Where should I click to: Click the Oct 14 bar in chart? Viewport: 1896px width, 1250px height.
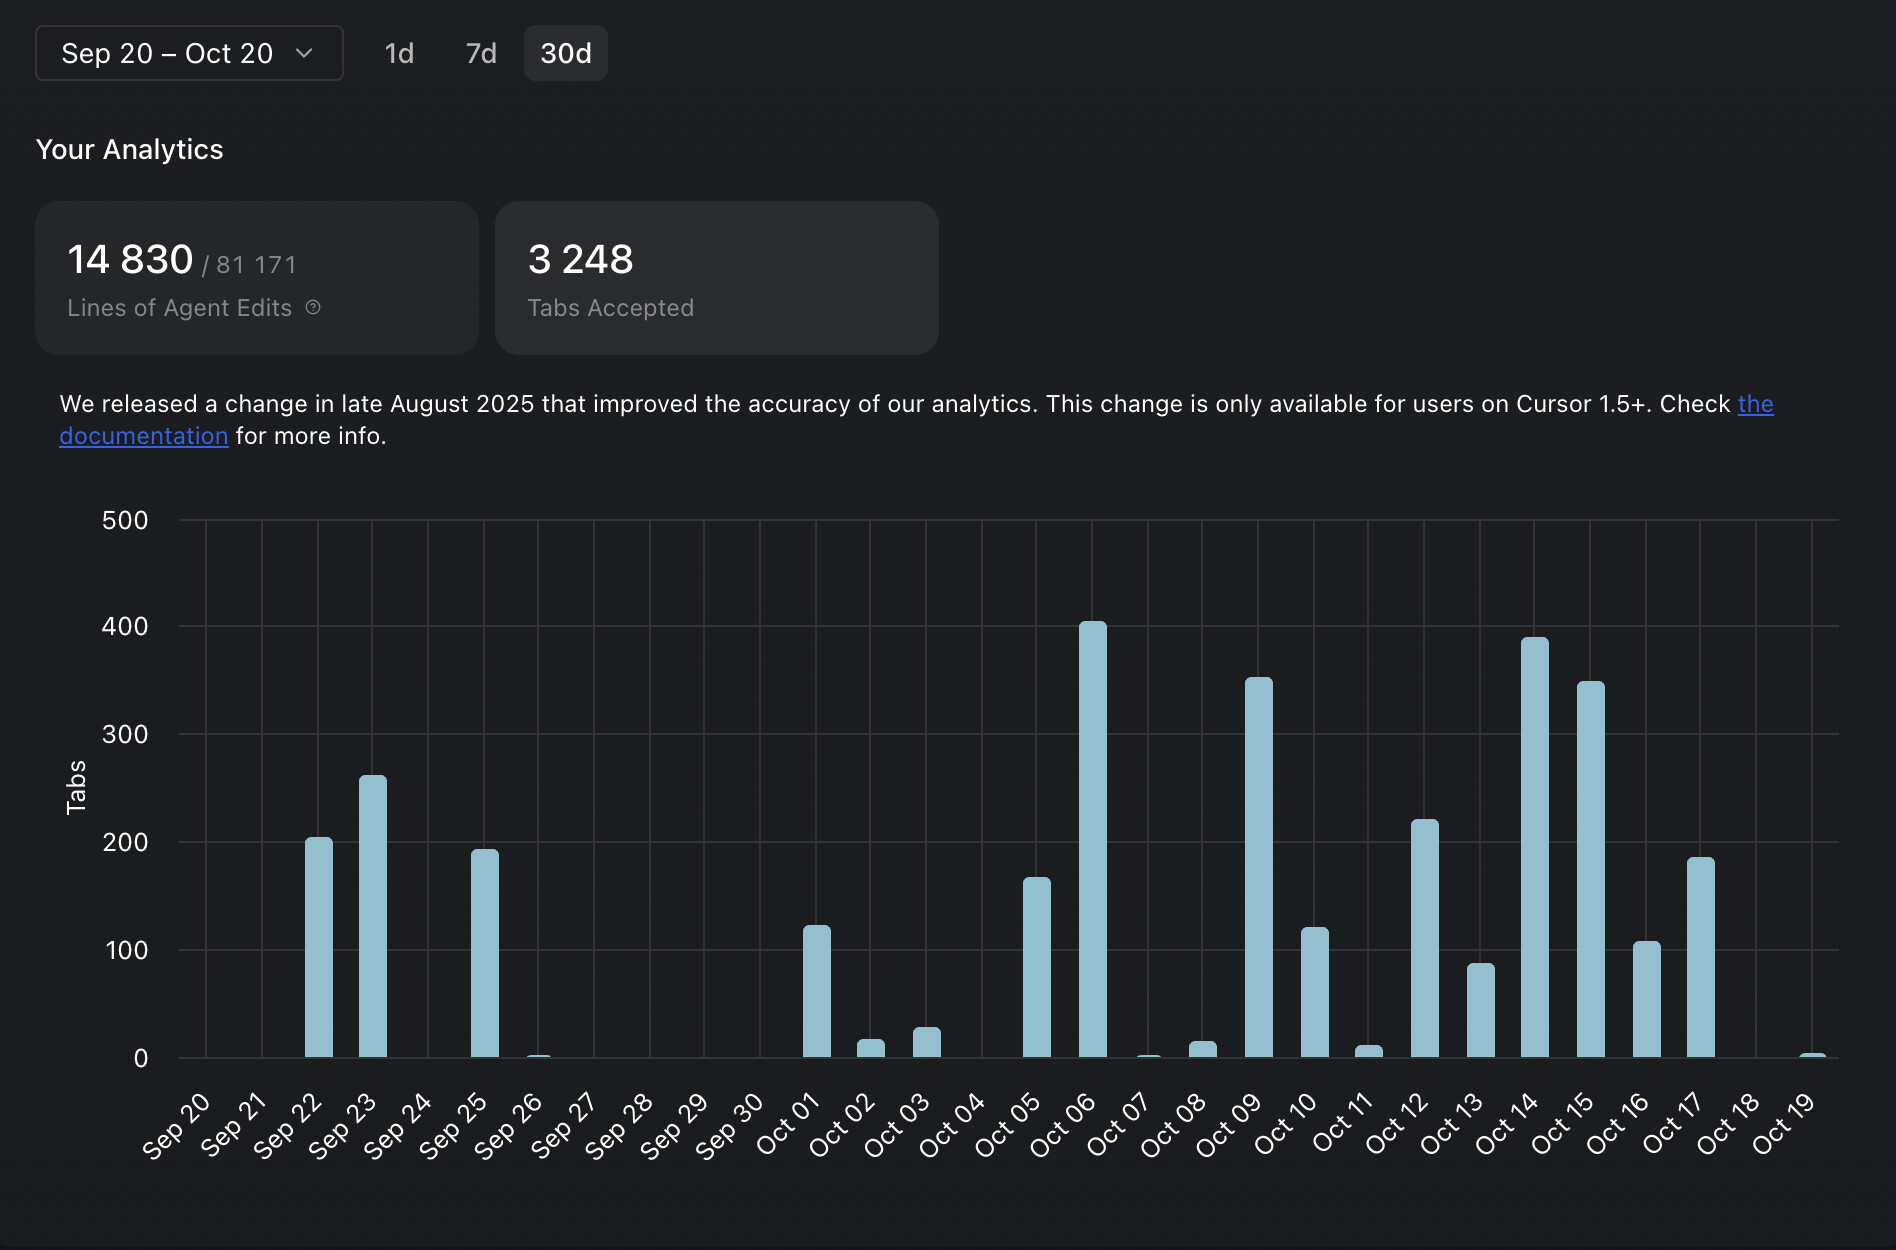coord(1535,847)
